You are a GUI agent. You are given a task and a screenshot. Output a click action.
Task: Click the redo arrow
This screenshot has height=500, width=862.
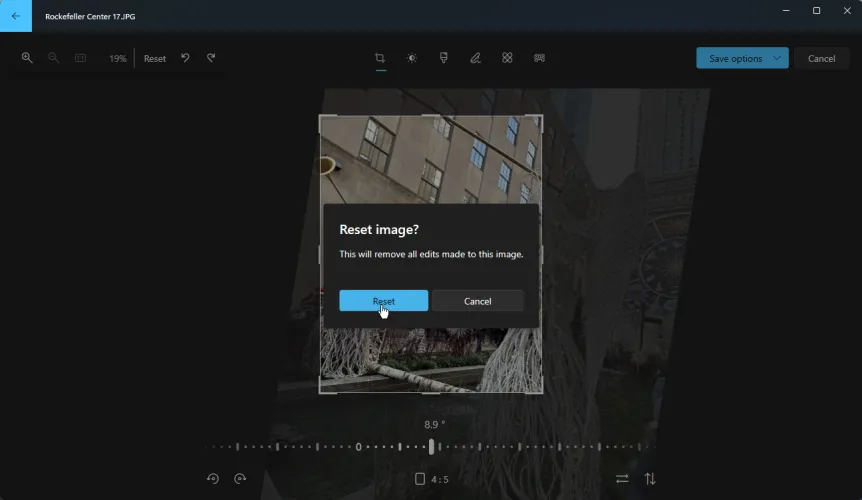click(211, 58)
